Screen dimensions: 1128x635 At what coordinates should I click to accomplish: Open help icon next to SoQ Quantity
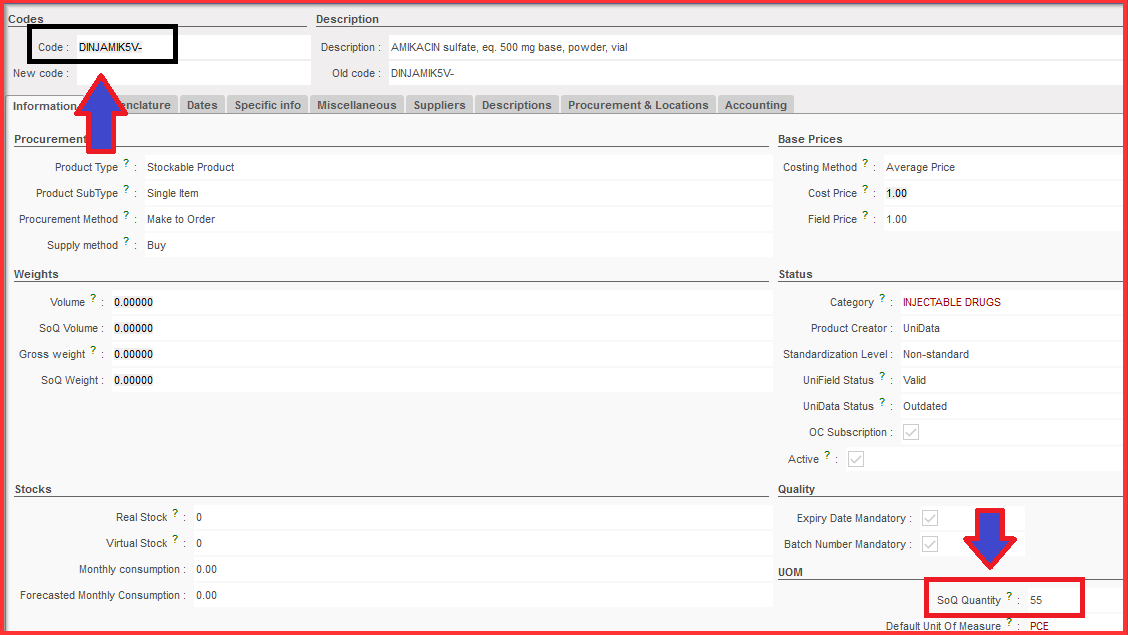point(1009,597)
